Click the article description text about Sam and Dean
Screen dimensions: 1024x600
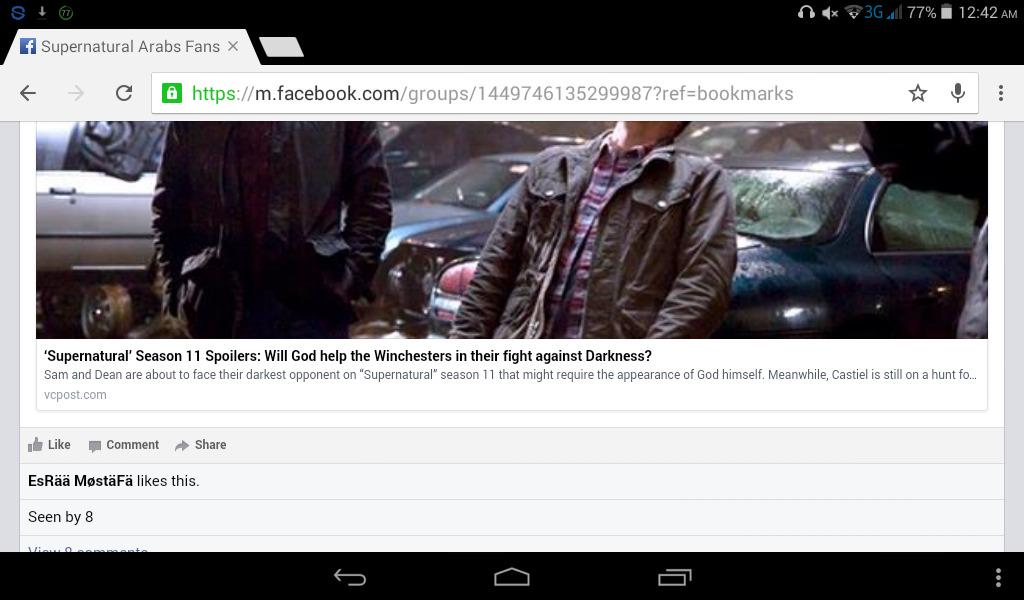click(x=510, y=375)
